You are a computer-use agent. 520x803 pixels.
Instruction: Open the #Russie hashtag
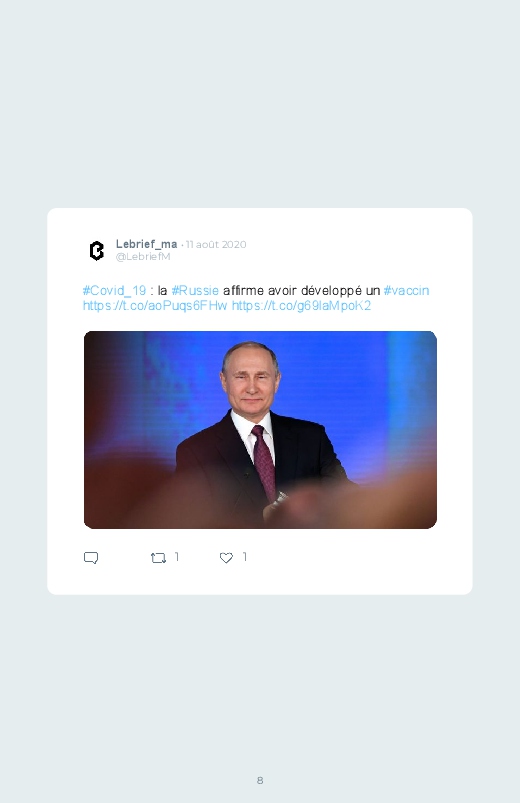pos(195,291)
